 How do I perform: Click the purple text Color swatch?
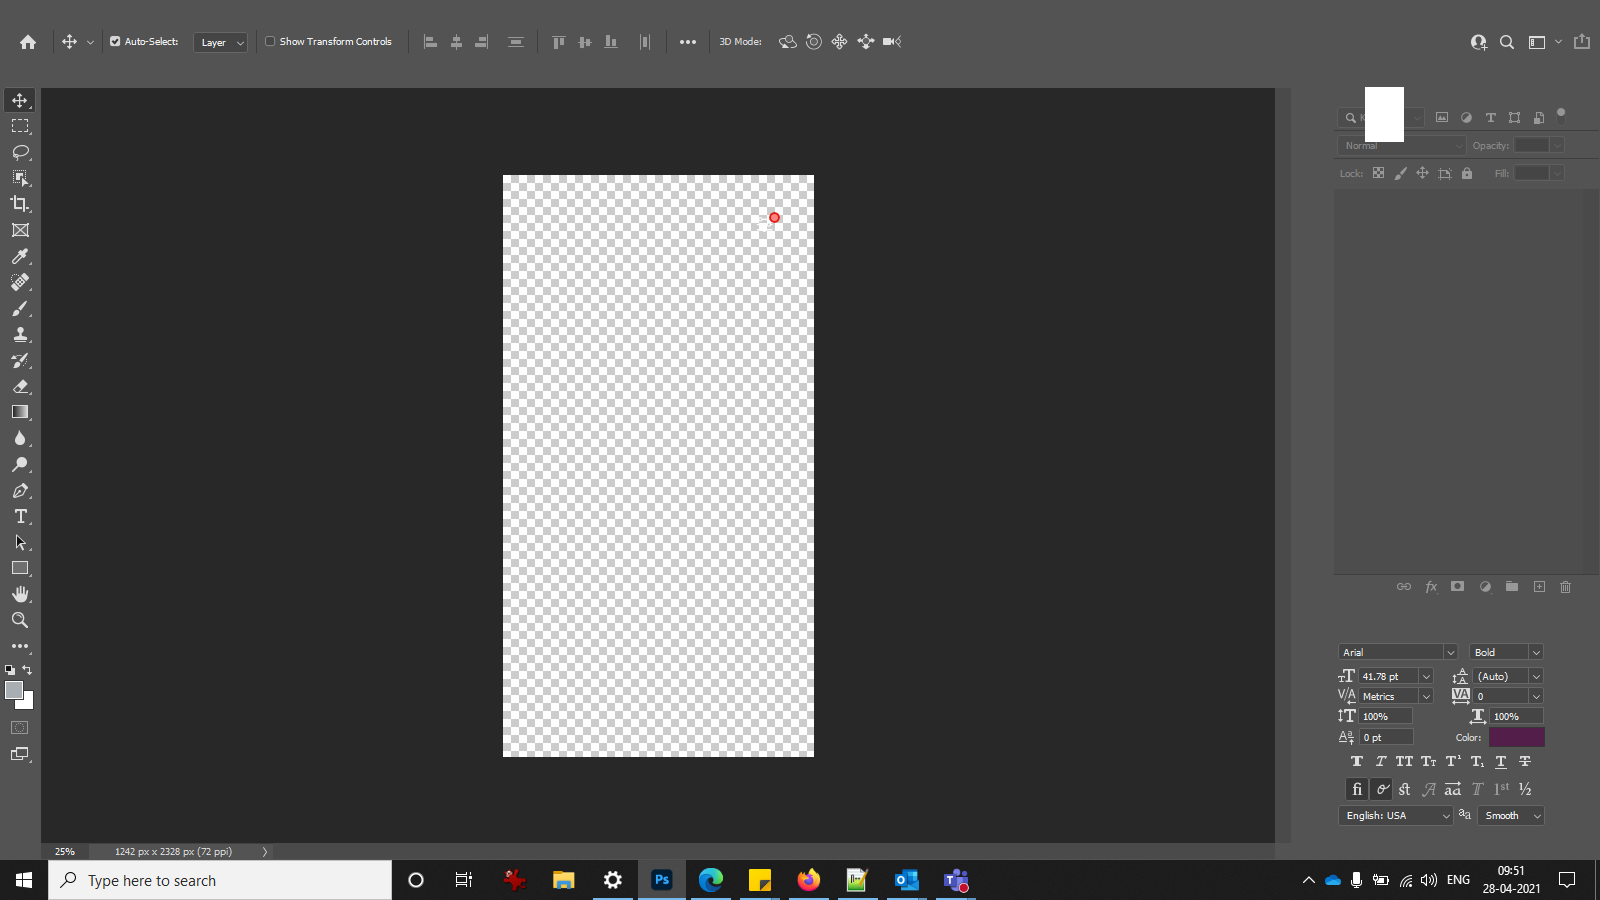[1517, 737]
